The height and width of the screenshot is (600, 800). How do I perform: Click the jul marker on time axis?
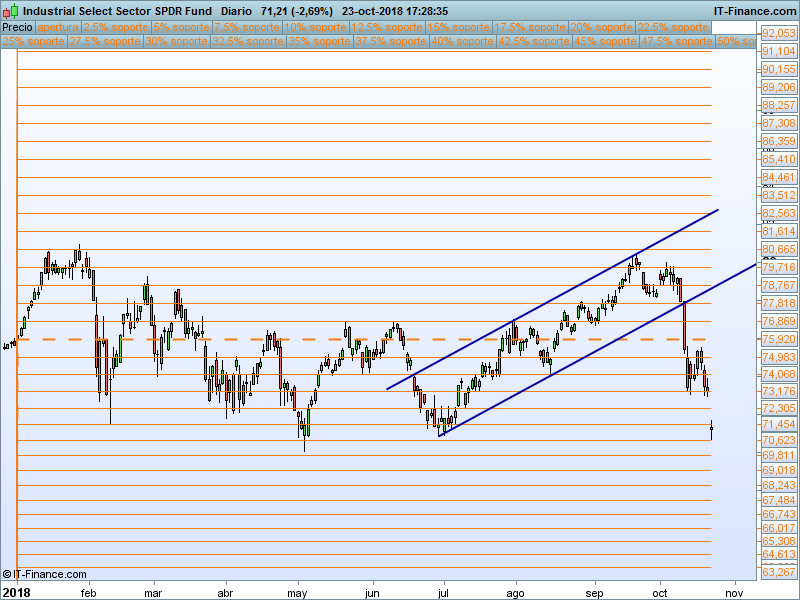pyautogui.click(x=443, y=593)
